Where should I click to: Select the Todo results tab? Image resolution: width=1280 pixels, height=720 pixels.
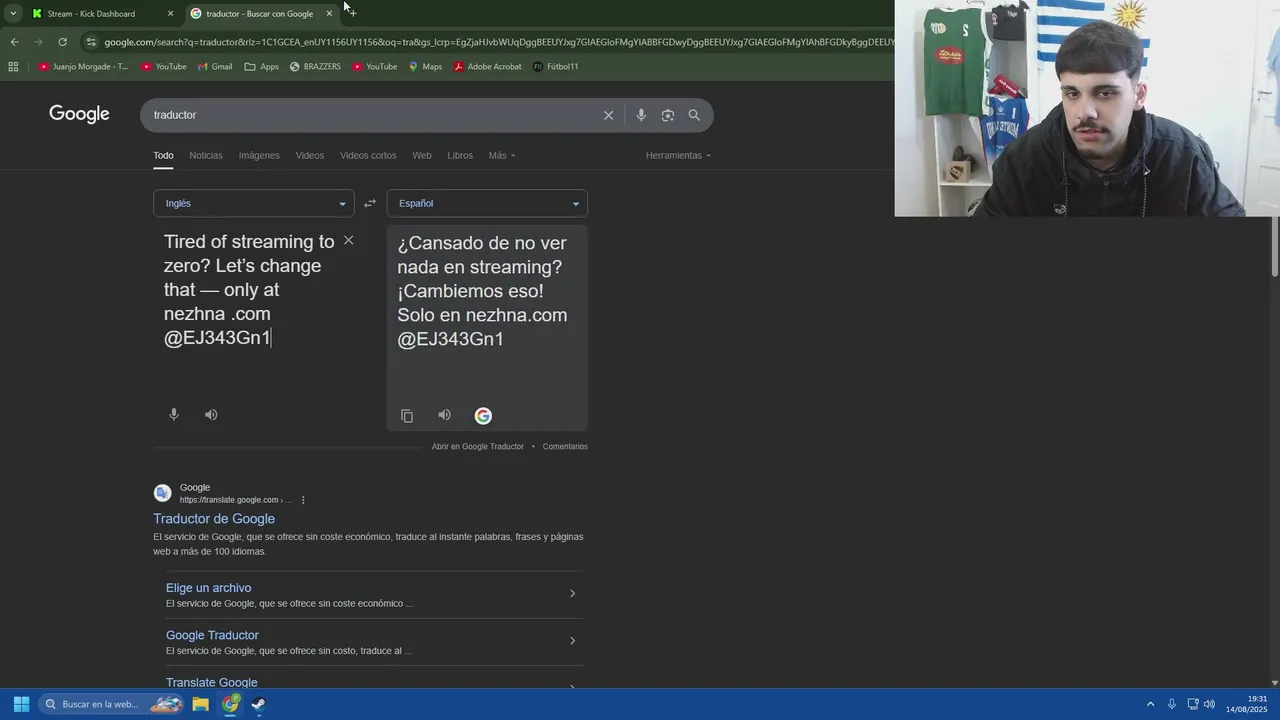163,155
